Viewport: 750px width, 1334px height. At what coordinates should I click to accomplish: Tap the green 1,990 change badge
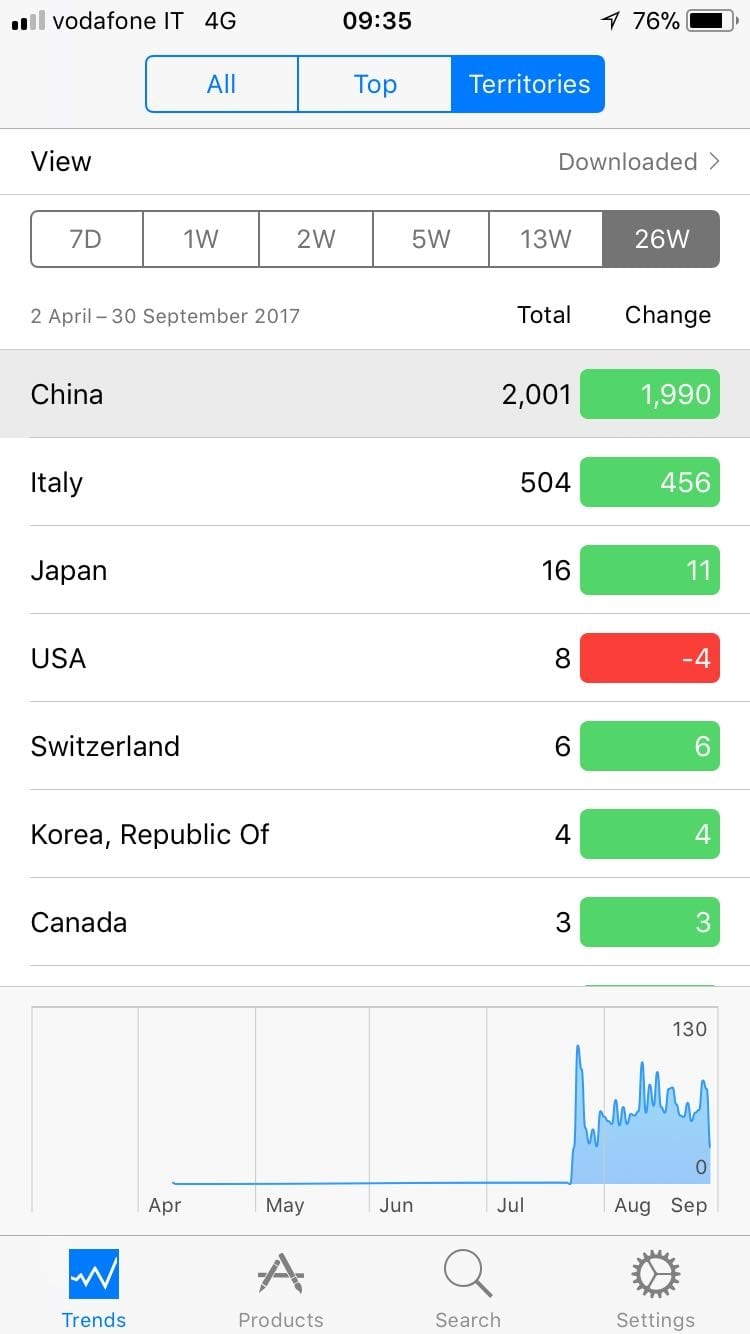click(x=650, y=394)
